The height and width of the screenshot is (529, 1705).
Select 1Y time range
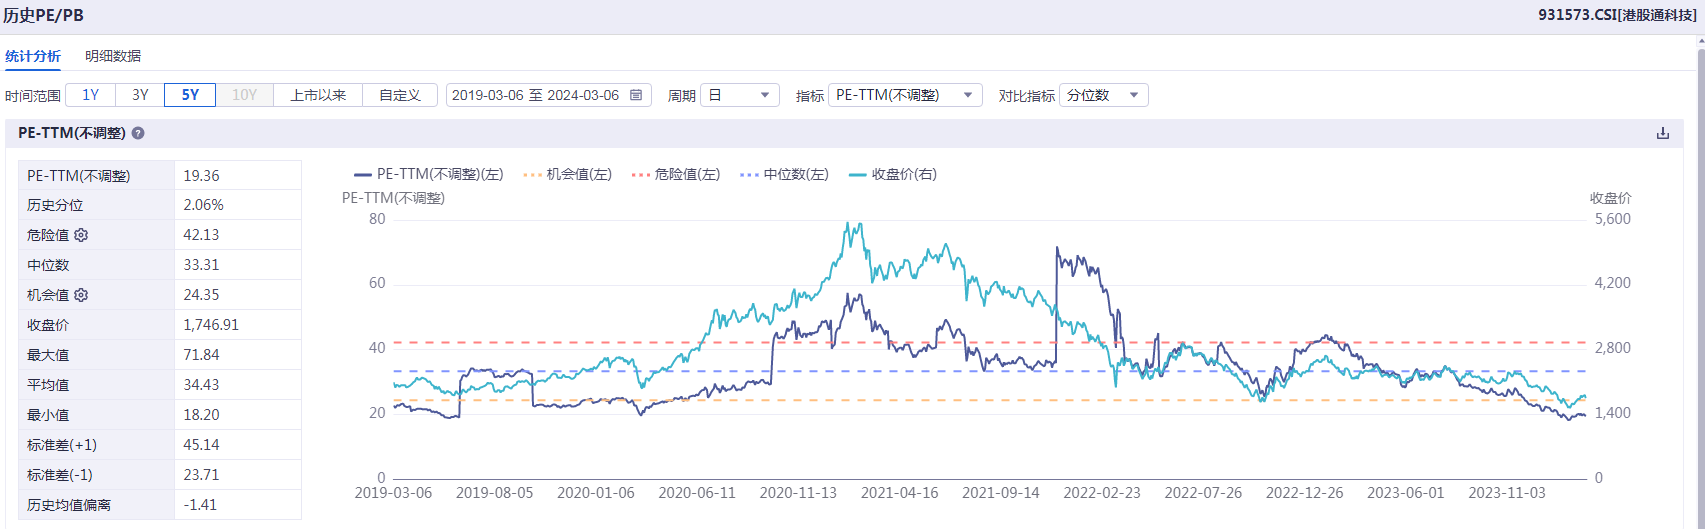pos(90,95)
